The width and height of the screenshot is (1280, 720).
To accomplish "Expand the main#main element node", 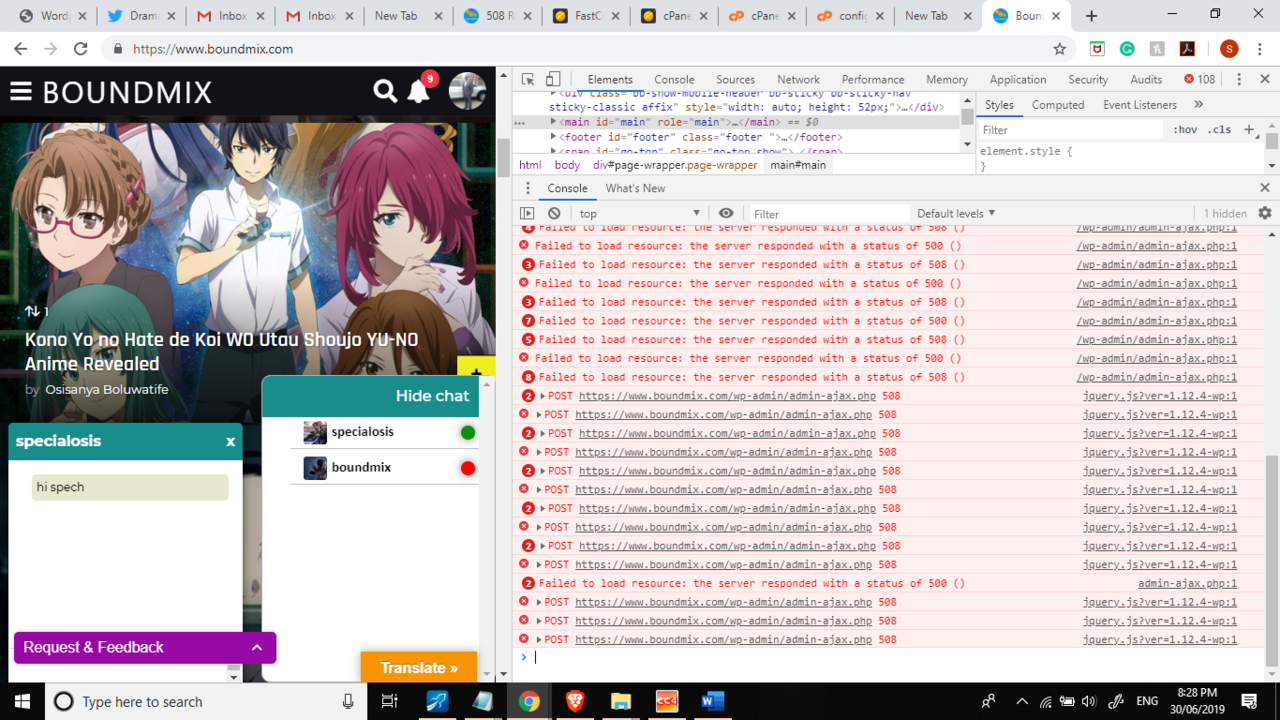I will pyautogui.click(x=554, y=122).
